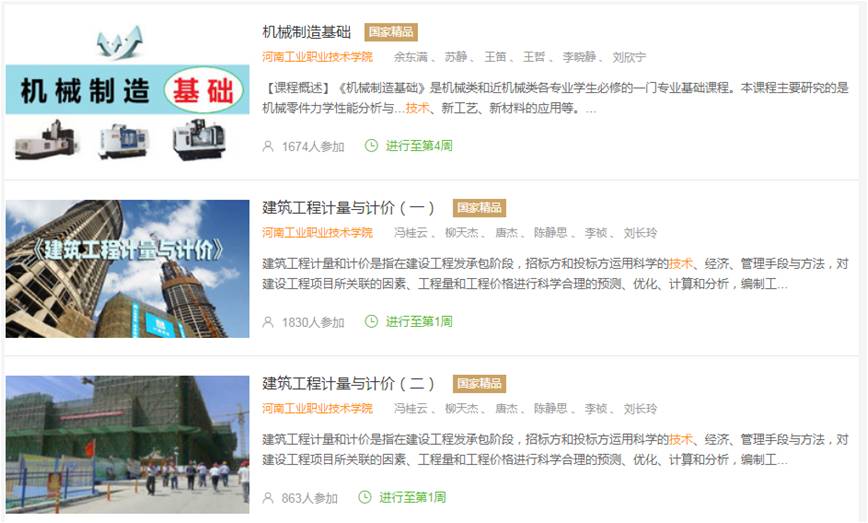Click the 建筑工程计量与计价（二）construction site thumbnail
Viewport: 868px width, 523px height.
[127, 444]
